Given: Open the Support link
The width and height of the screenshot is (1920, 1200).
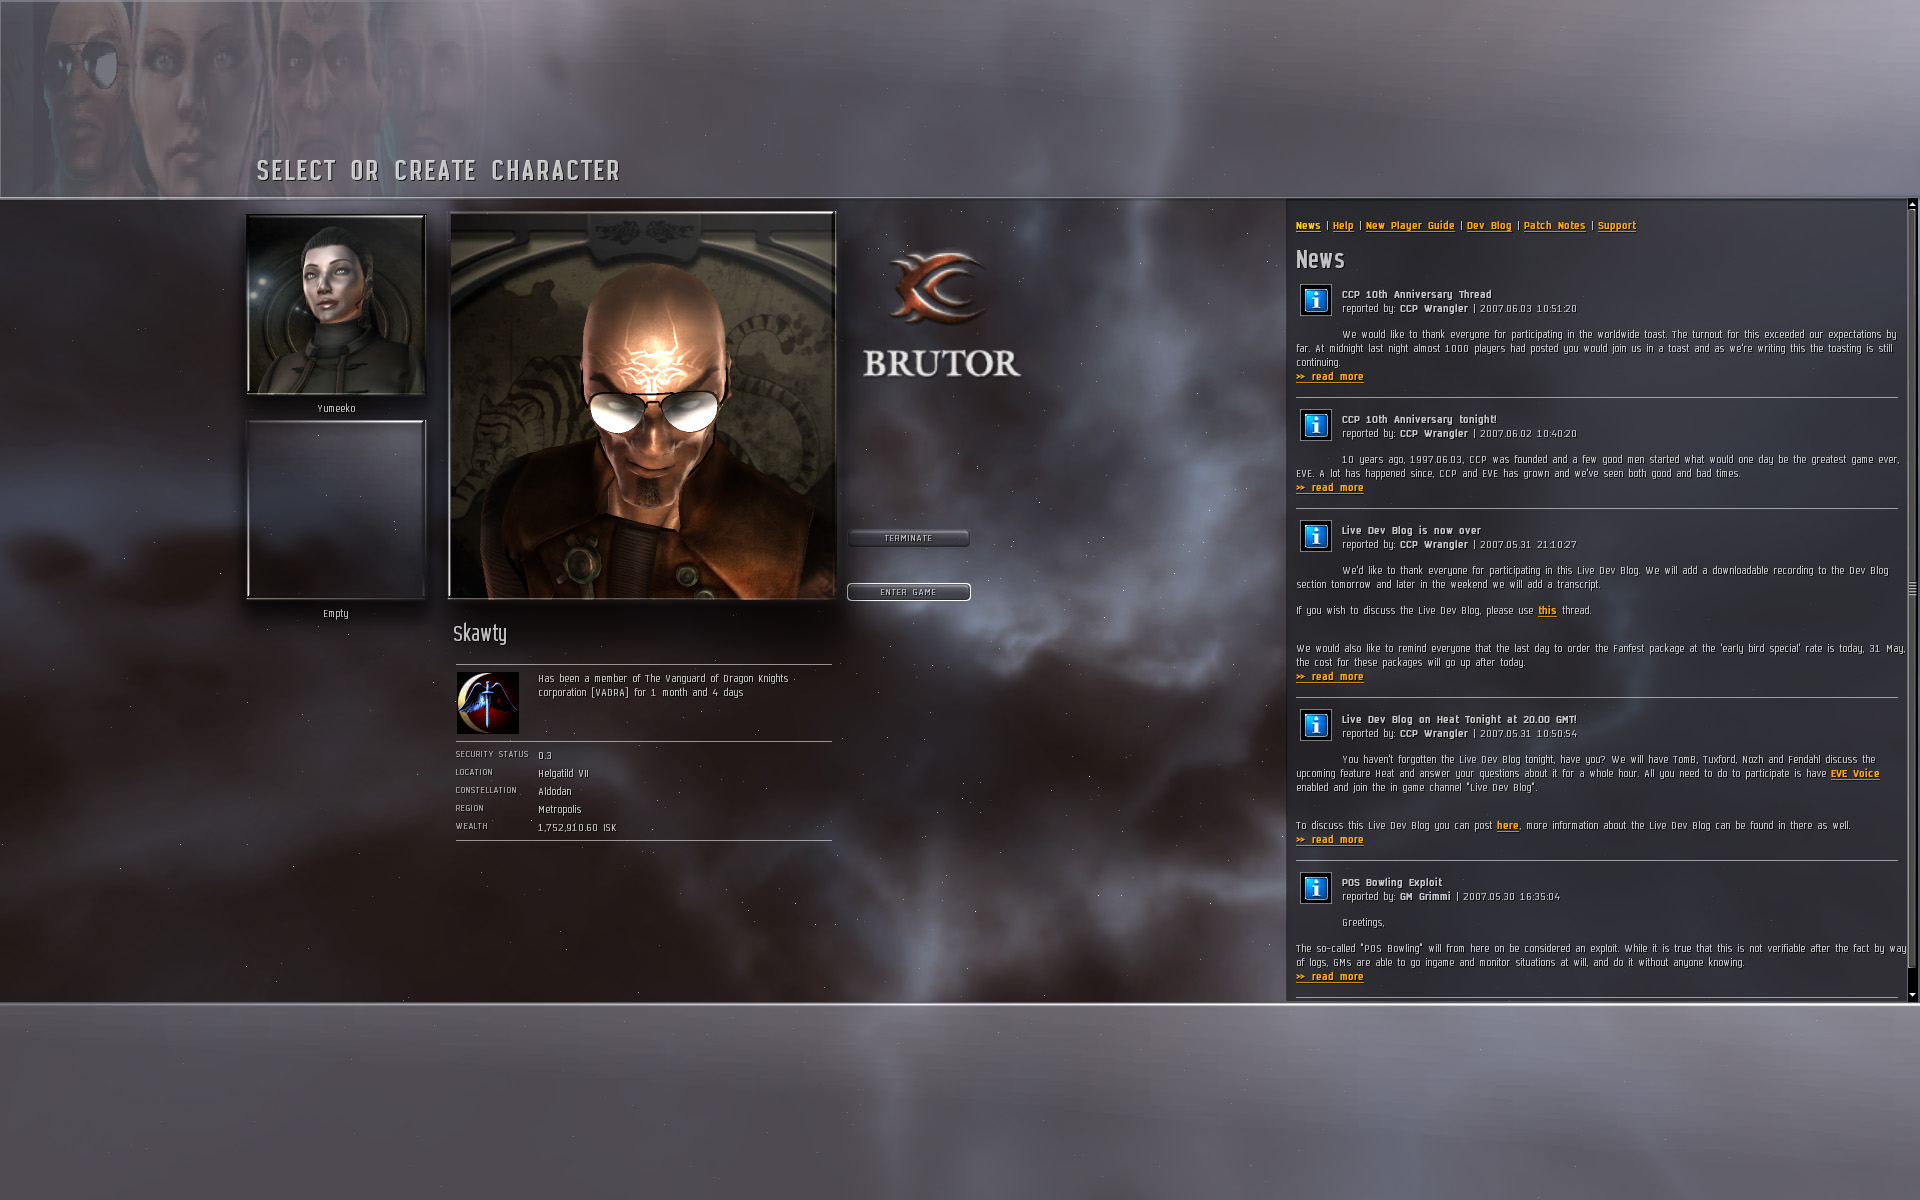Looking at the screenshot, I should click(x=1616, y=226).
